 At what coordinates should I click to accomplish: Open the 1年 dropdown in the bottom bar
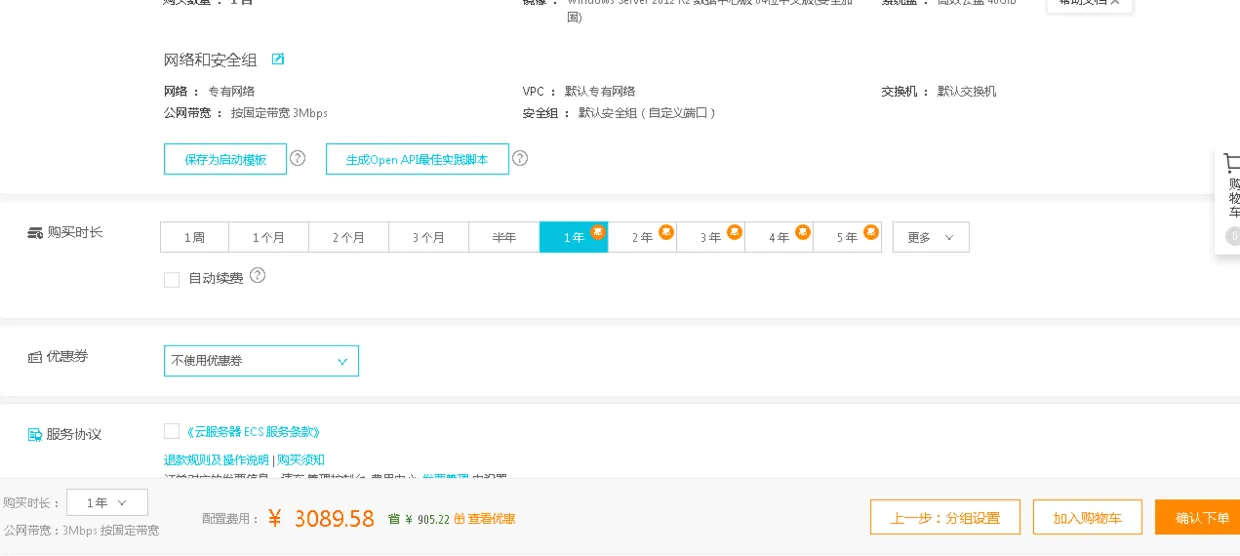tap(107, 502)
